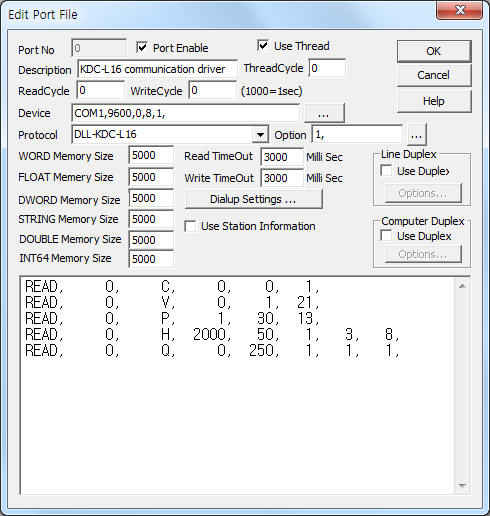This screenshot has width=490, height=516.
Task: Click the scroll up arrow of script area
Action: 462,286
